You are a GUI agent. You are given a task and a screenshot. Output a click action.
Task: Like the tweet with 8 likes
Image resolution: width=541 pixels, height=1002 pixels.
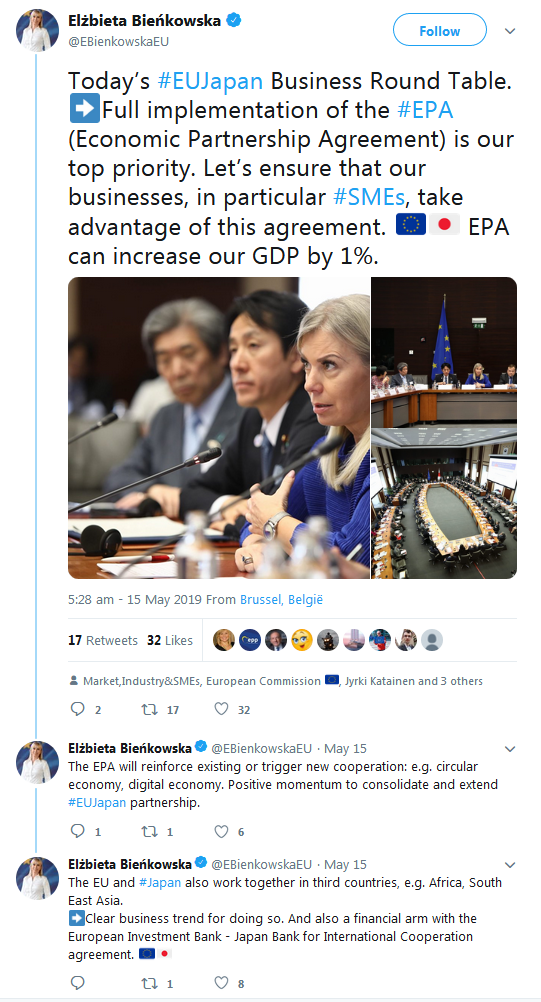click(221, 983)
